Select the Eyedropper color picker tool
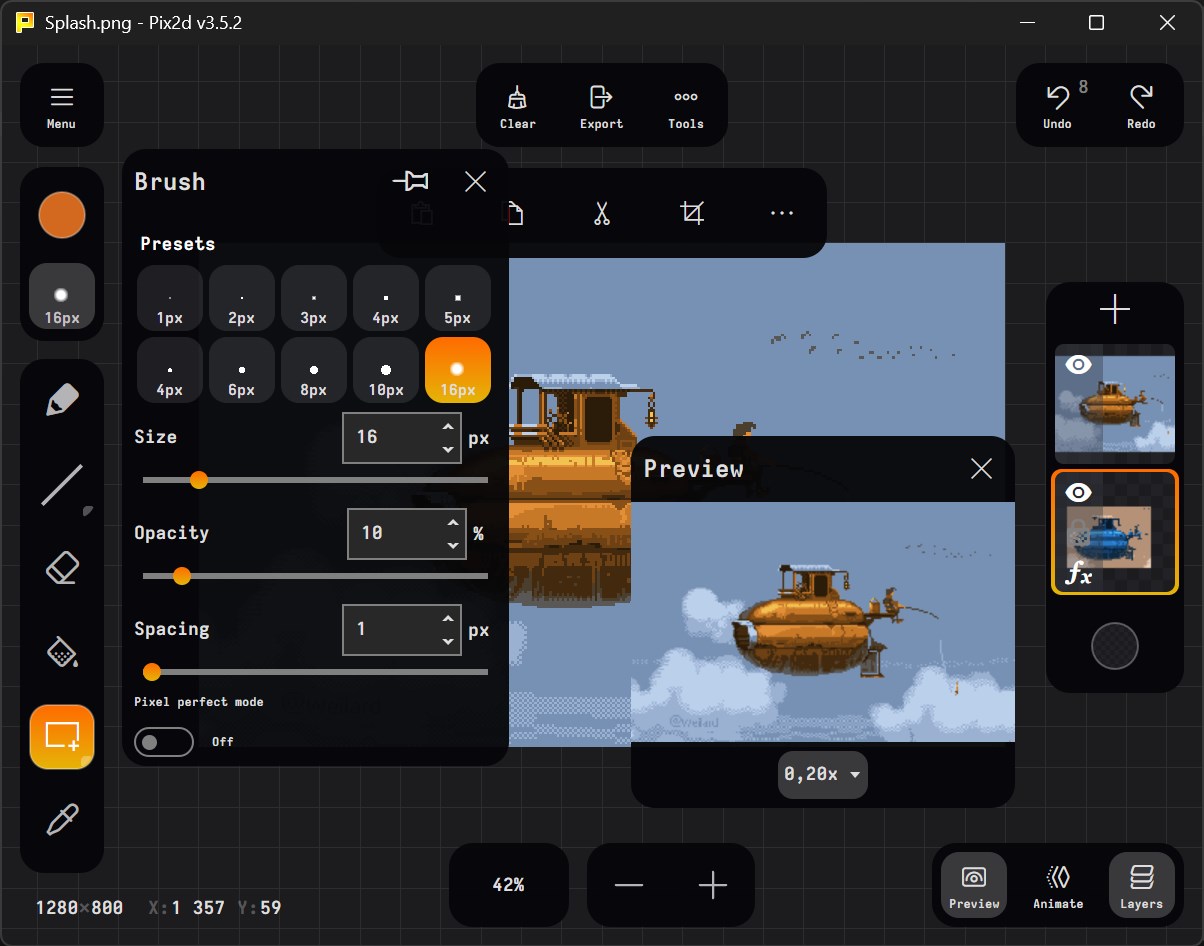This screenshot has width=1204, height=946. 62,821
